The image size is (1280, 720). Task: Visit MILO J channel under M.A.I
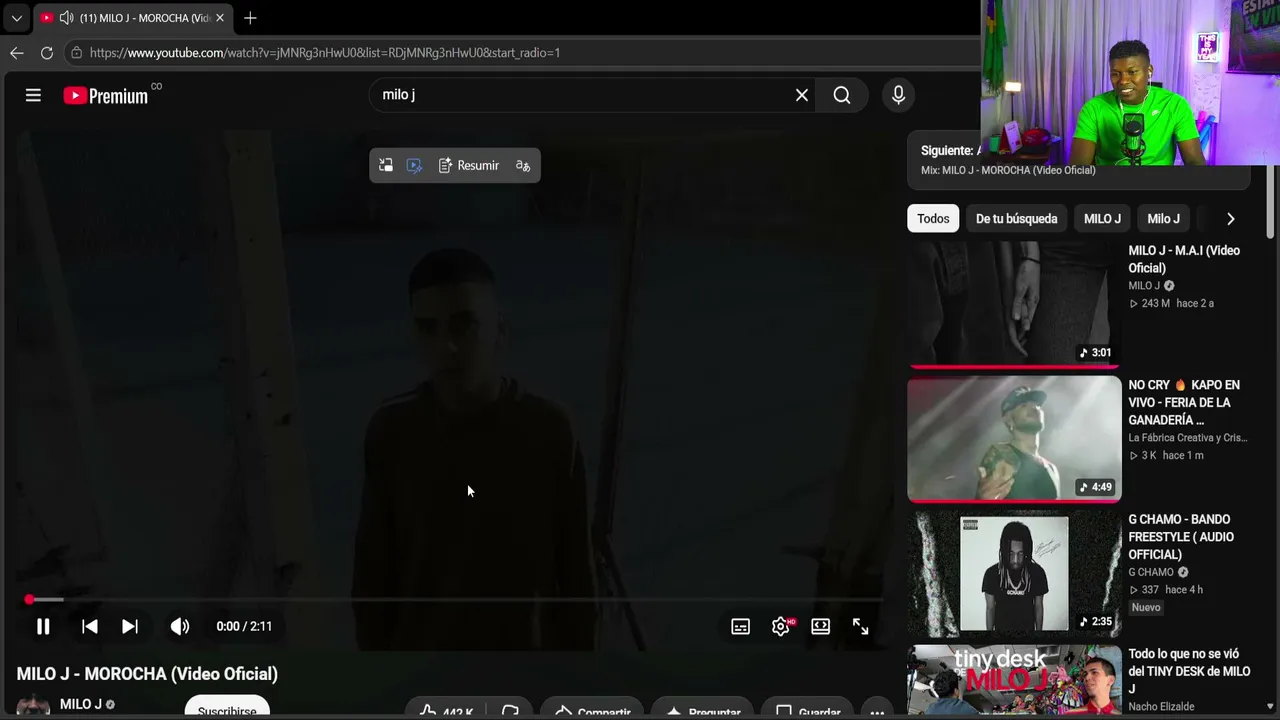click(1144, 286)
